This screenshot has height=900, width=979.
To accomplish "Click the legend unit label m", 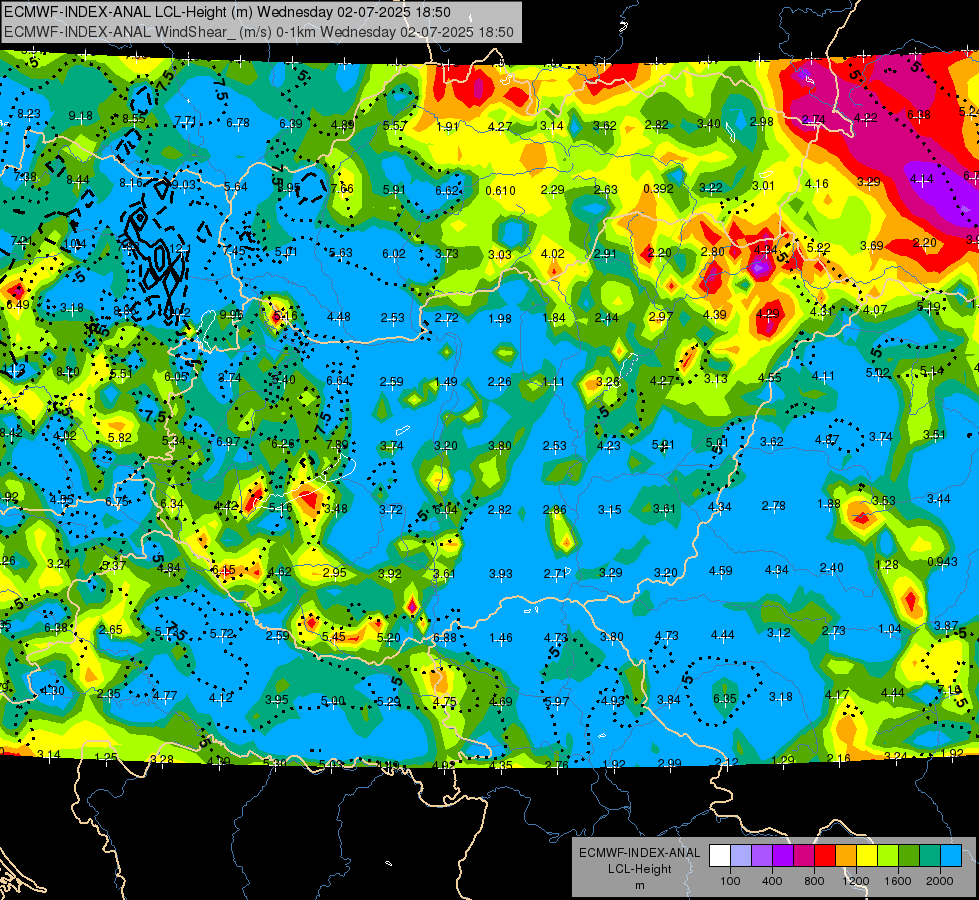I will [x=639, y=886].
